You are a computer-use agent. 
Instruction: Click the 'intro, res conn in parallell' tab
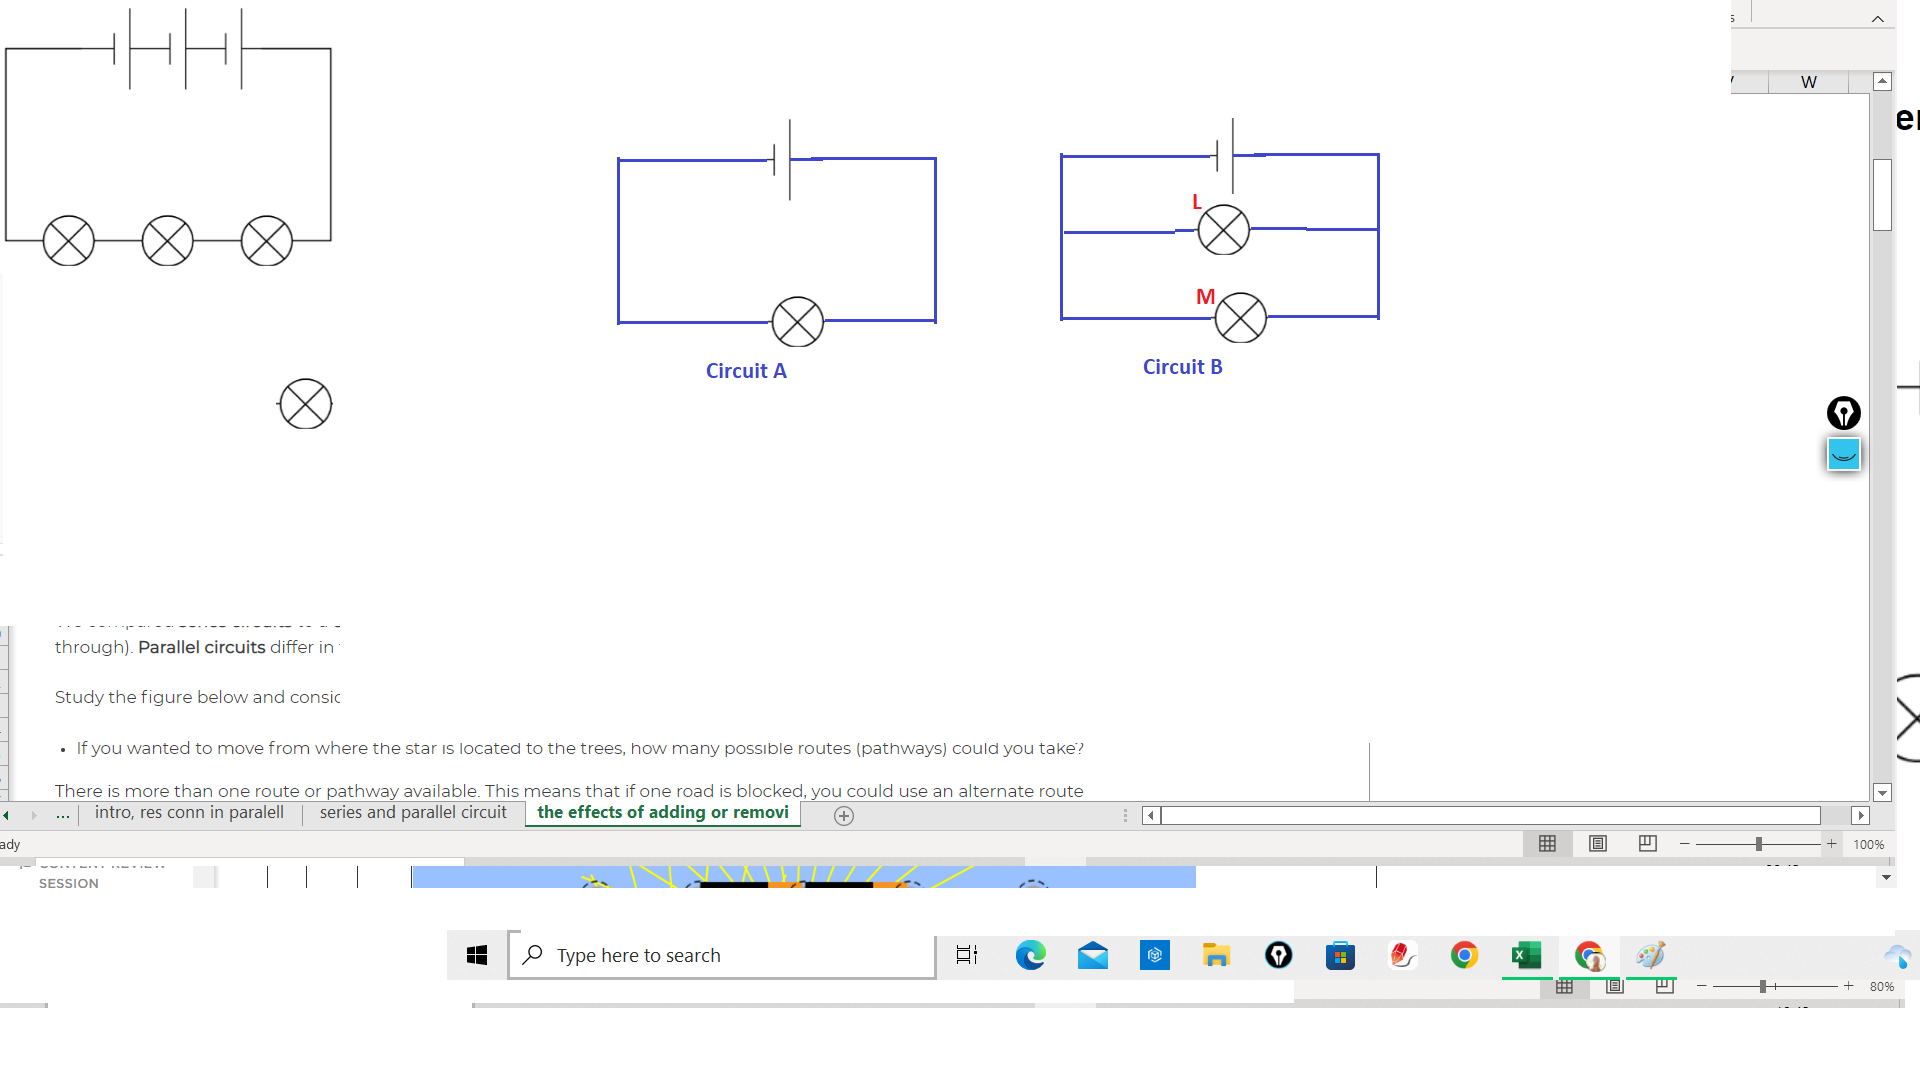point(189,812)
